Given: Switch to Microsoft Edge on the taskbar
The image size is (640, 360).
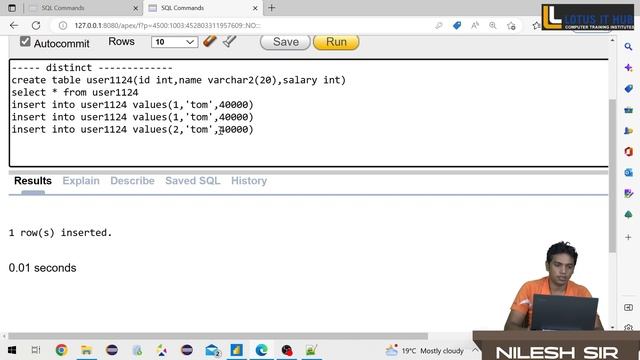Looking at the screenshot, I should point(261,350).
